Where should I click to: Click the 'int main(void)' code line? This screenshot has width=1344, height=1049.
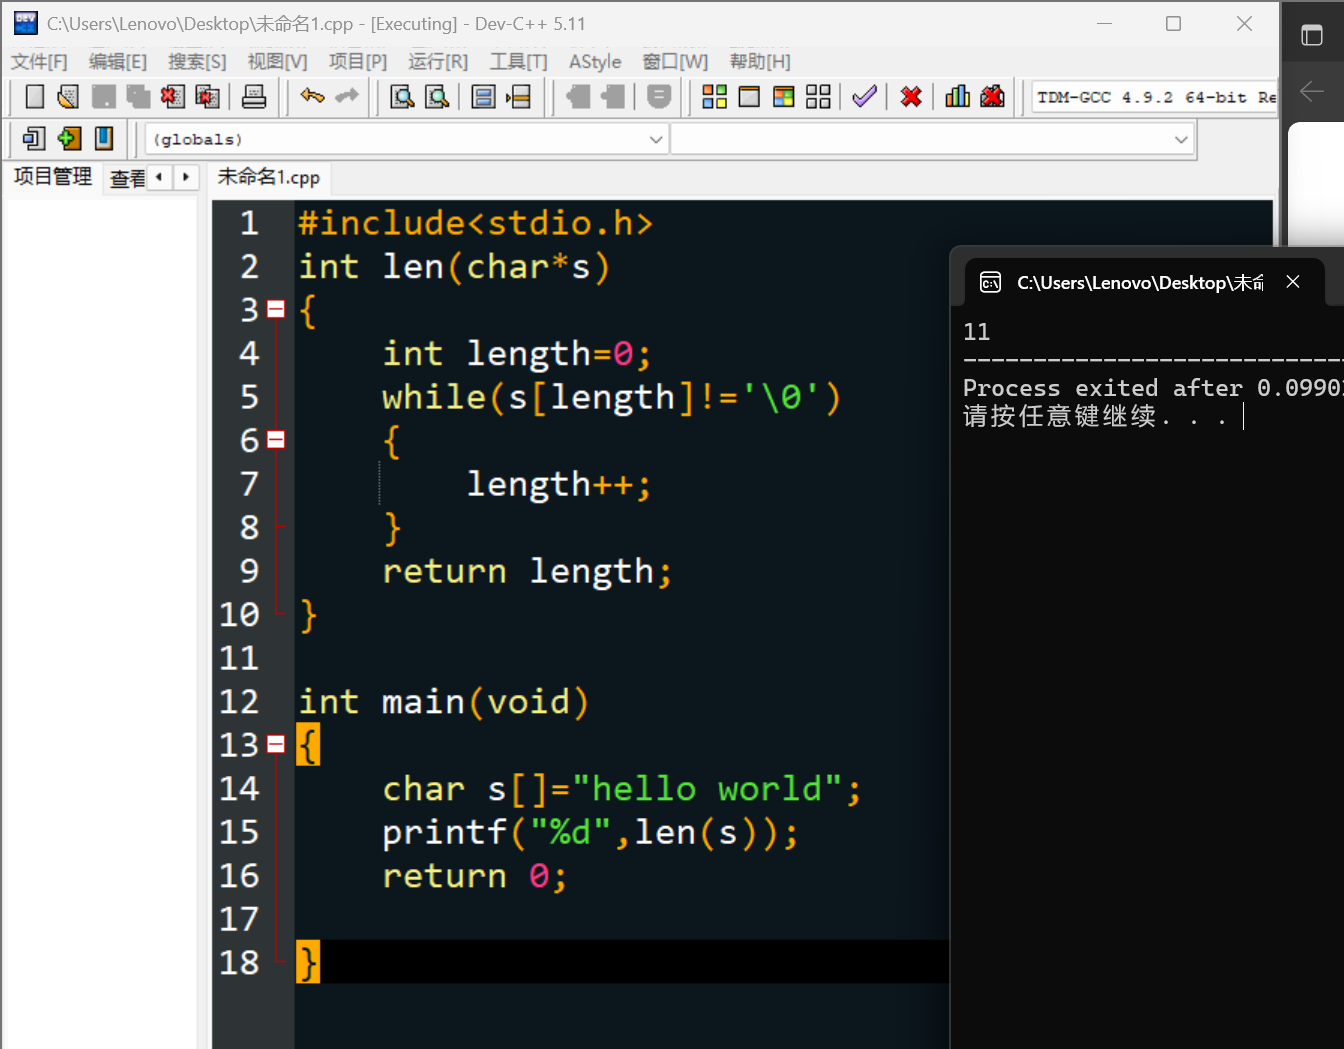(x=444, y=702)
